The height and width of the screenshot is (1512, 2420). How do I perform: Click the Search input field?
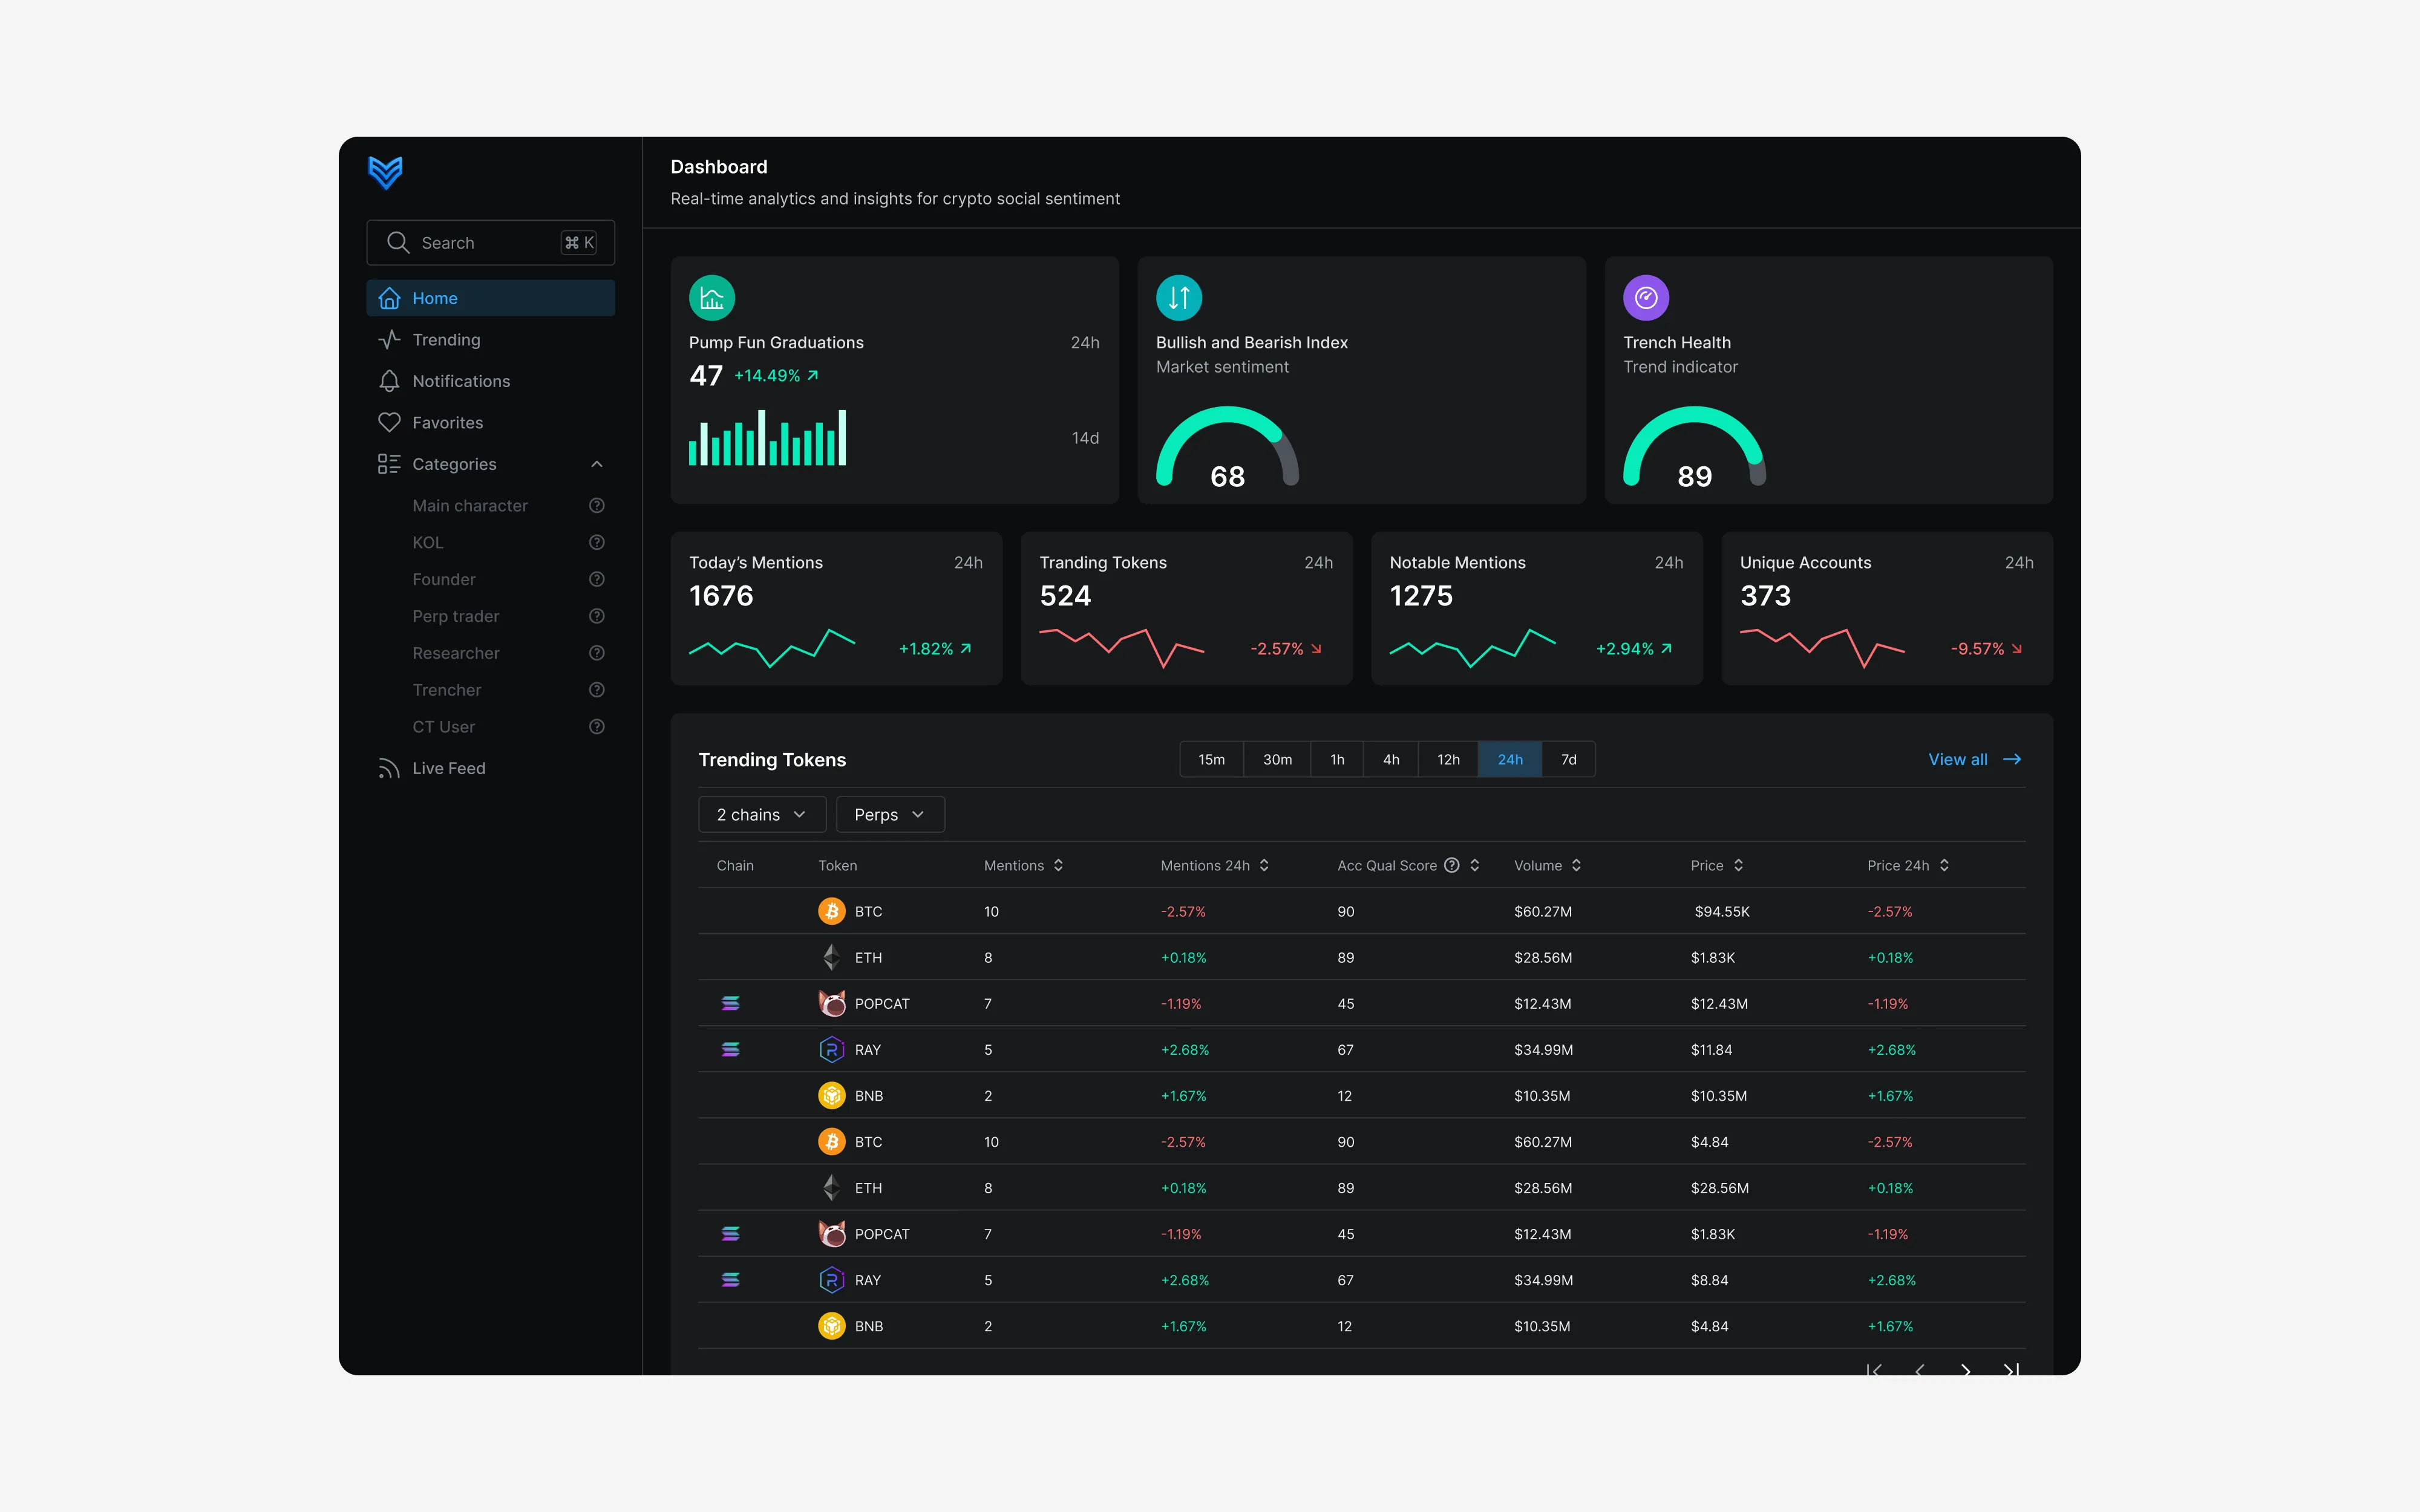coord(491,243)
